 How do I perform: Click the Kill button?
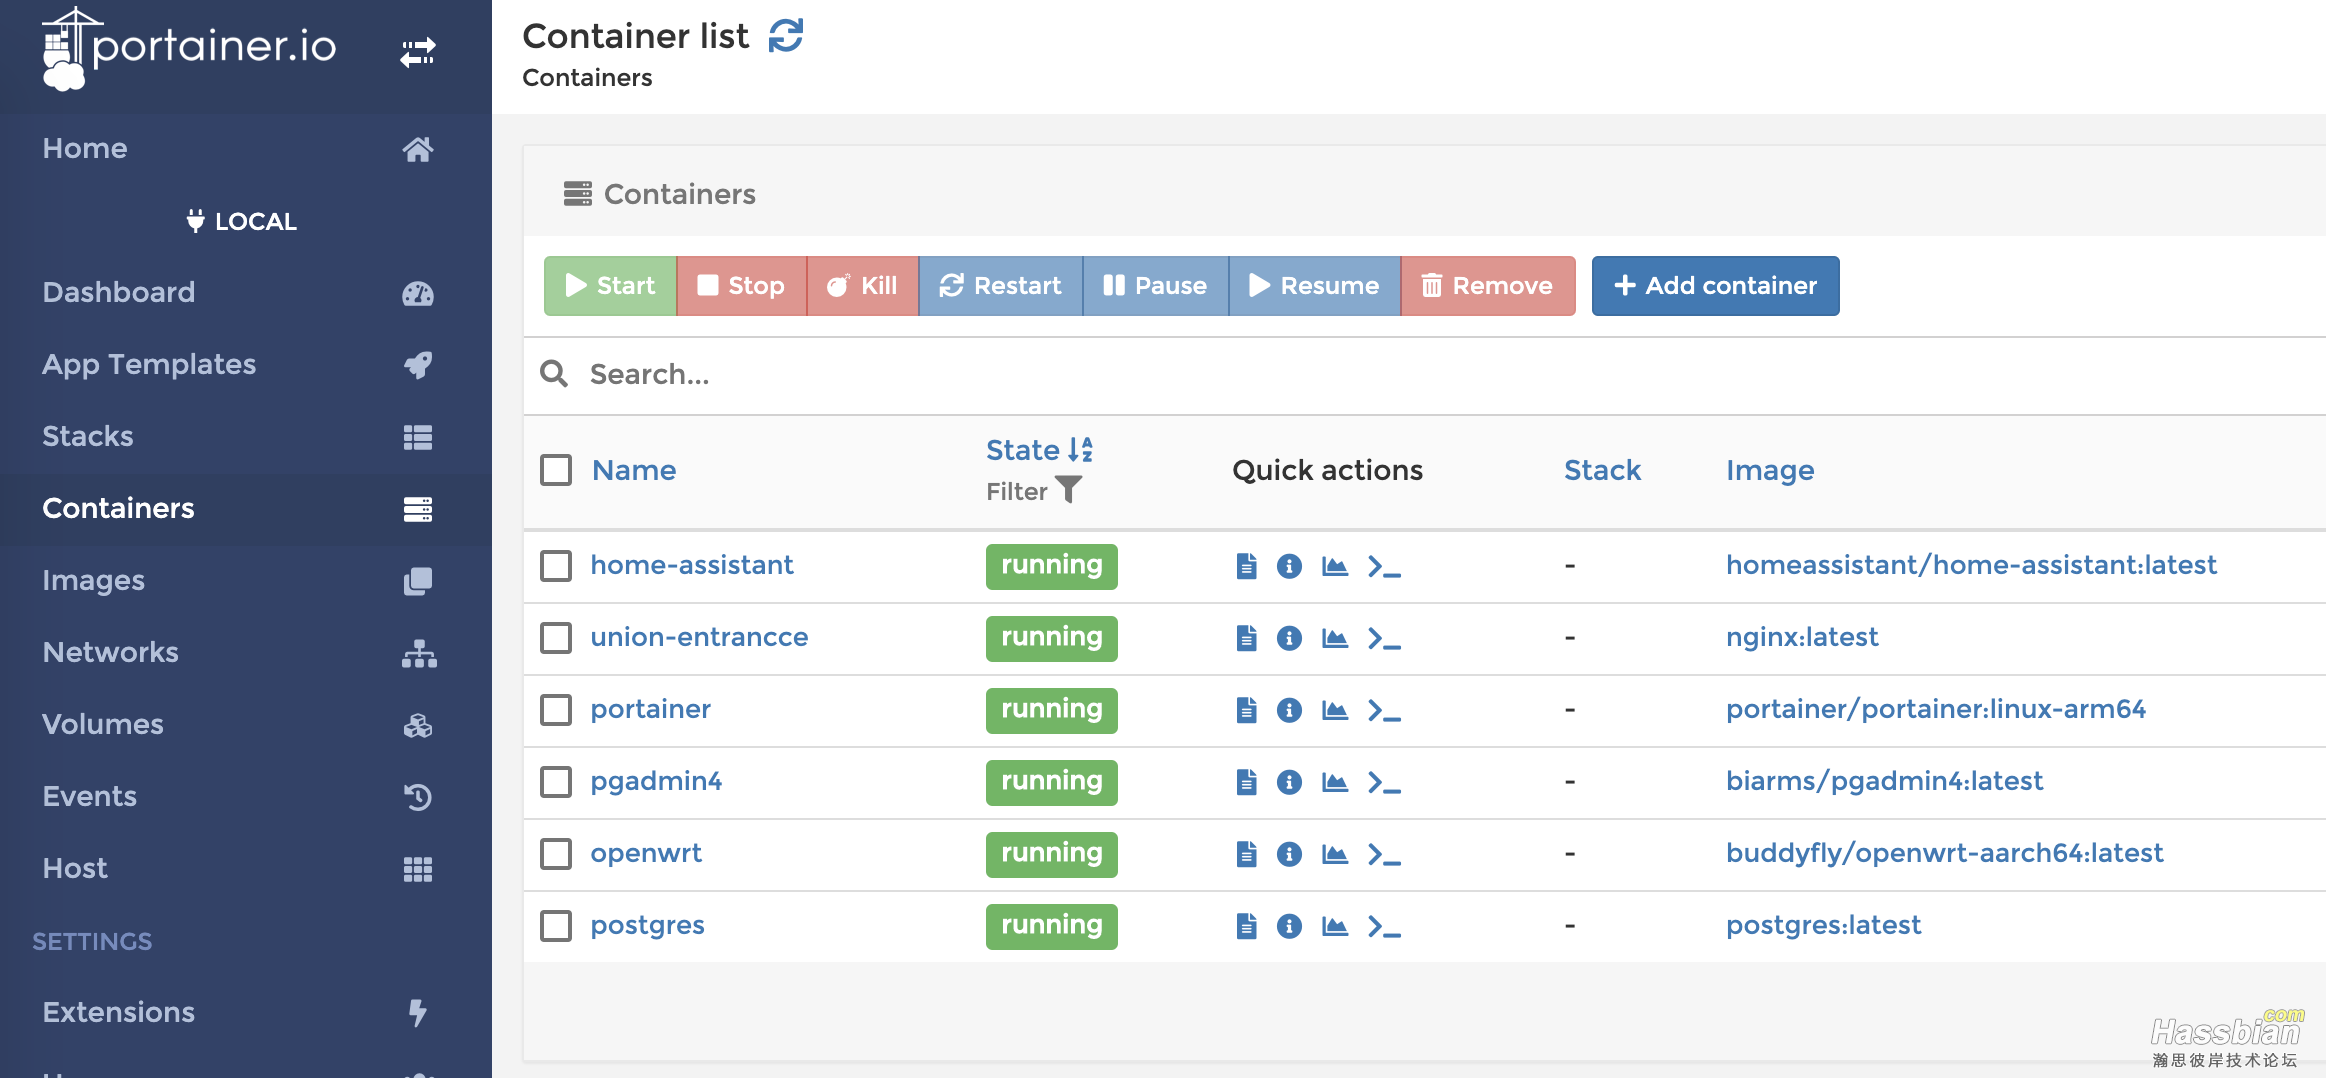click(862, 286)
